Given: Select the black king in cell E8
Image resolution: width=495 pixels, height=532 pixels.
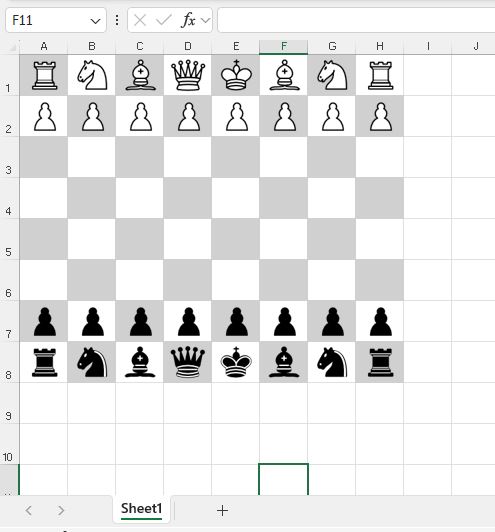Looking at the screenshot, I should (x=236, y=362).
